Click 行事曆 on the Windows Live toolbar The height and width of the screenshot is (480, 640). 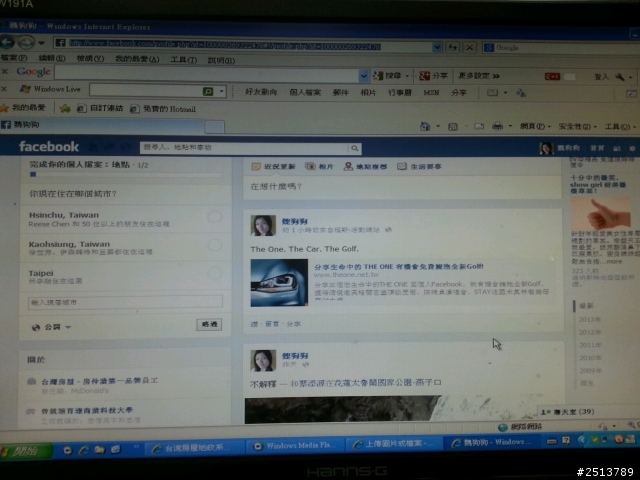coord(400,93)
